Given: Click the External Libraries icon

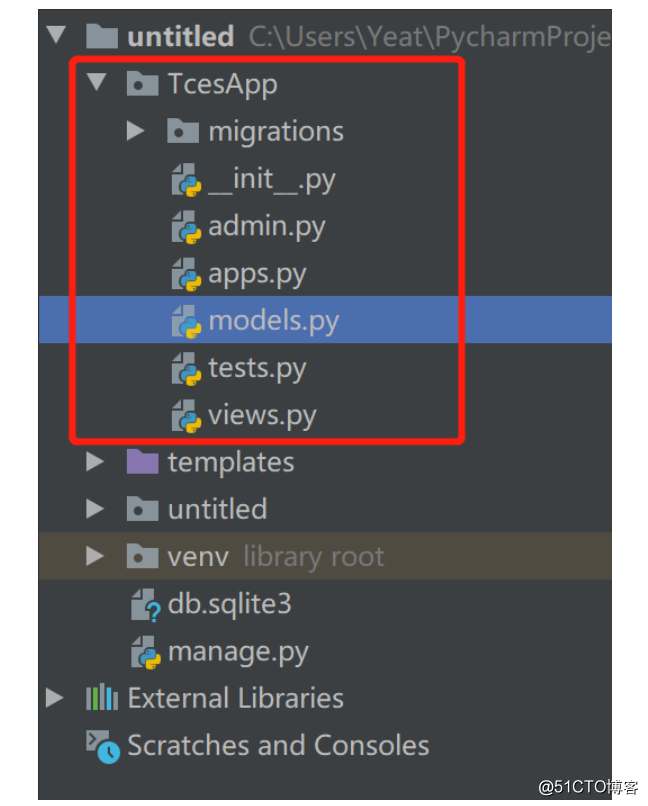Looking at the screenshot, I should coord(100,698).
